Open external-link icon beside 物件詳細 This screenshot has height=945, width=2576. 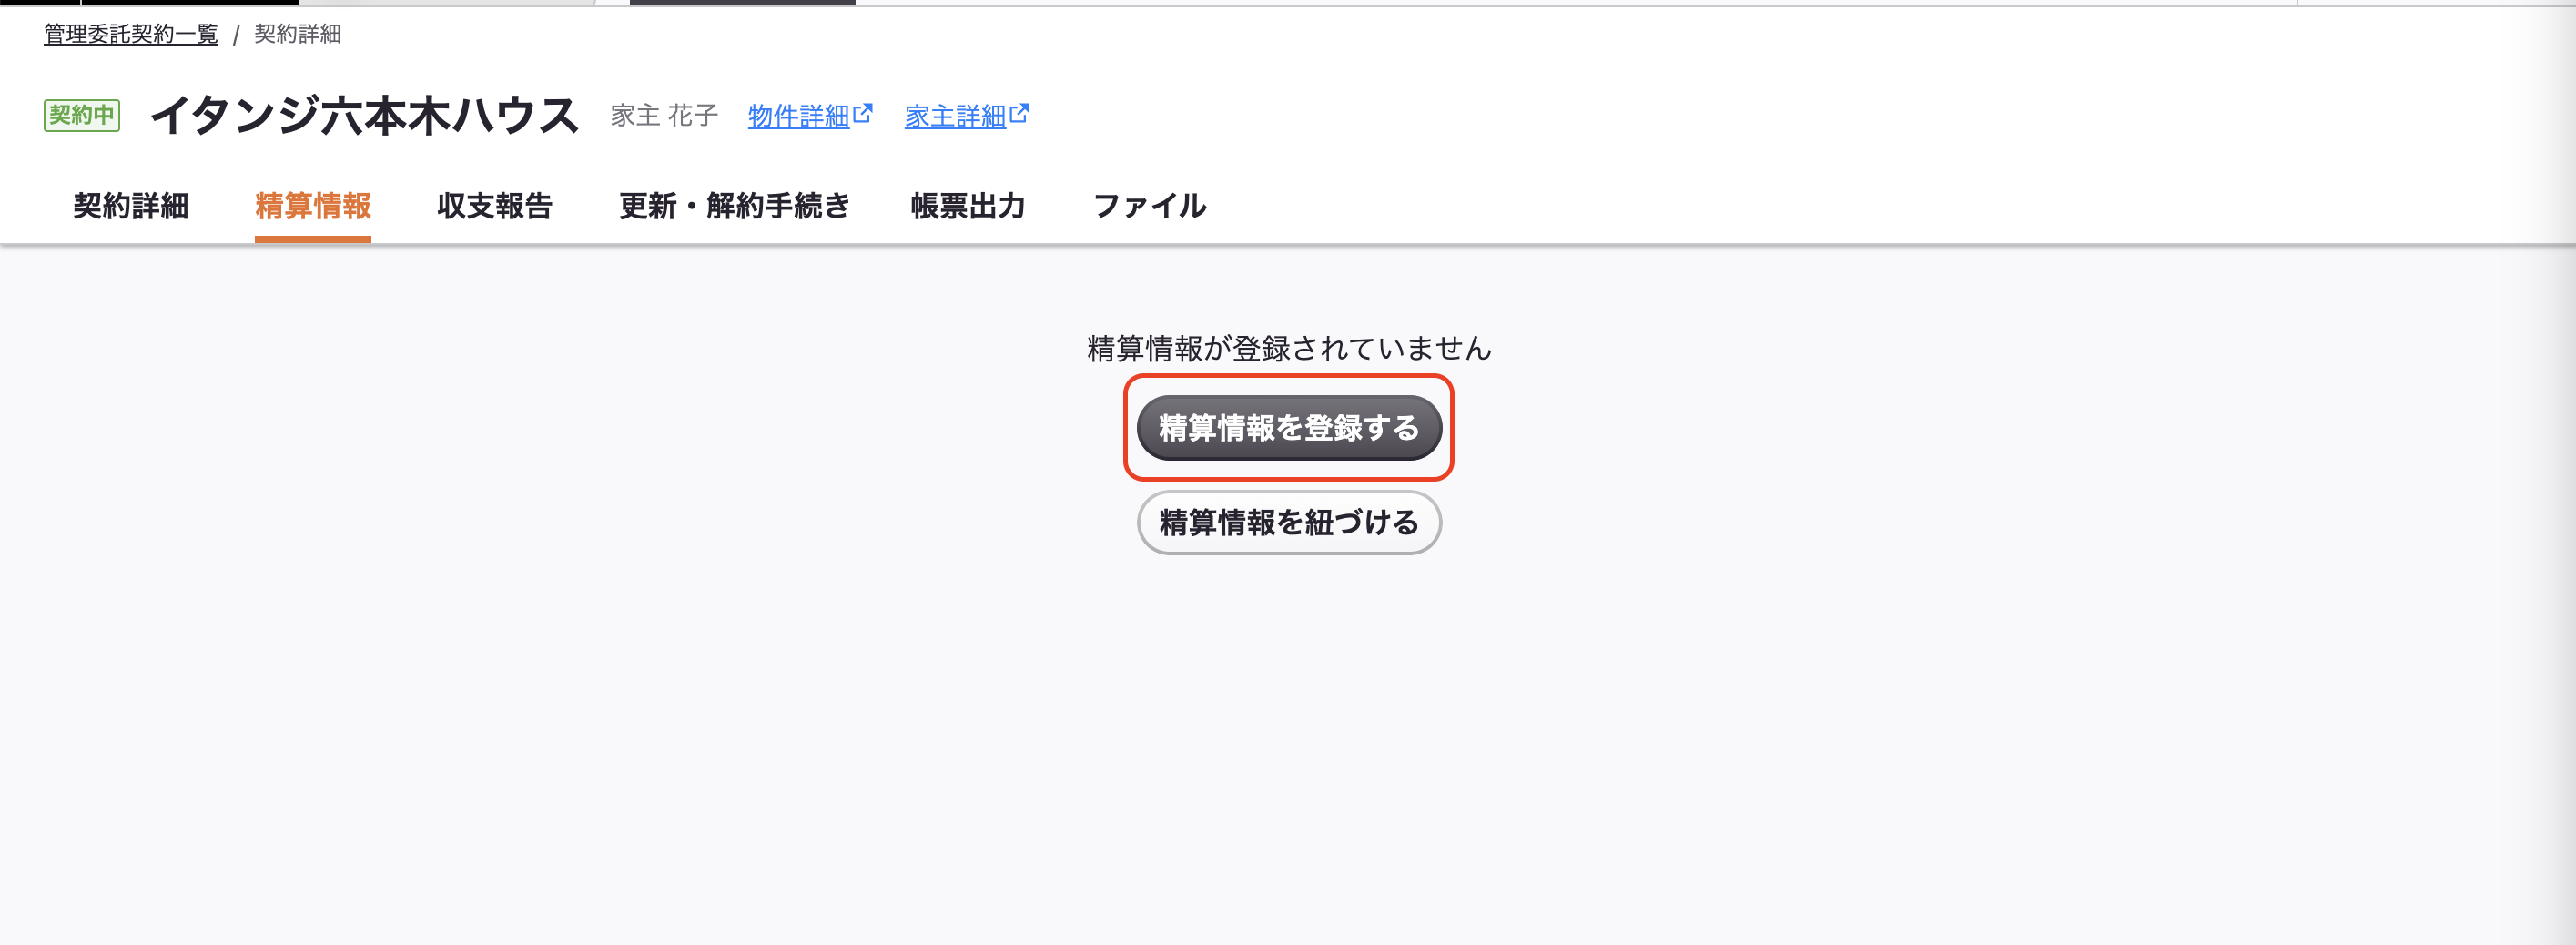click(862, 113)
